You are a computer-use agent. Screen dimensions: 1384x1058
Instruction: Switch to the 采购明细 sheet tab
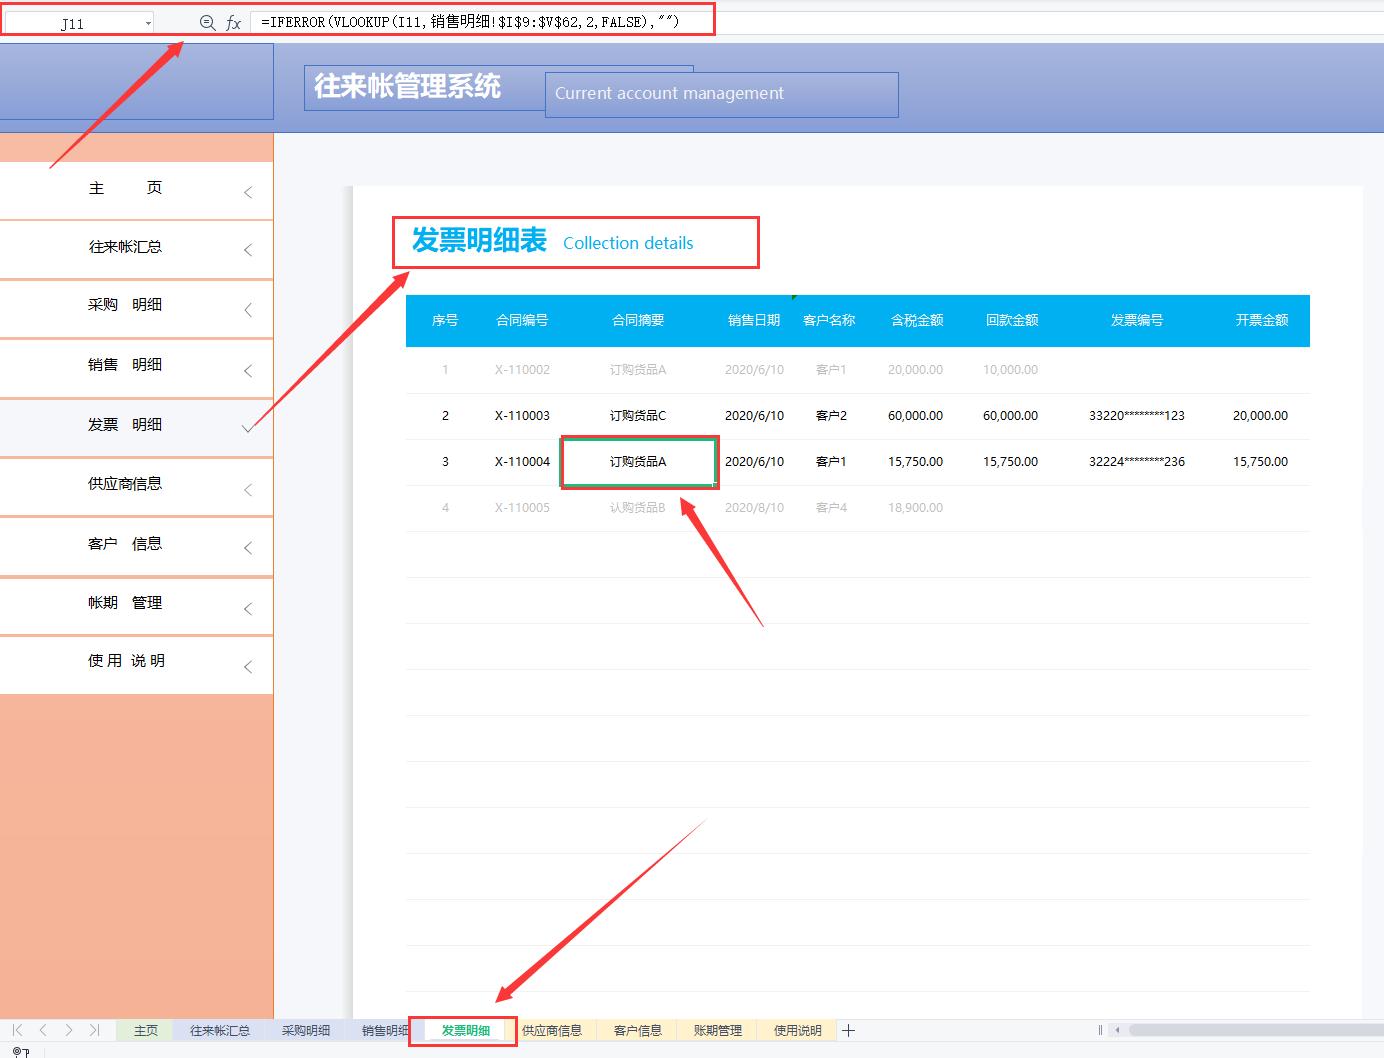coord(305,1029)
